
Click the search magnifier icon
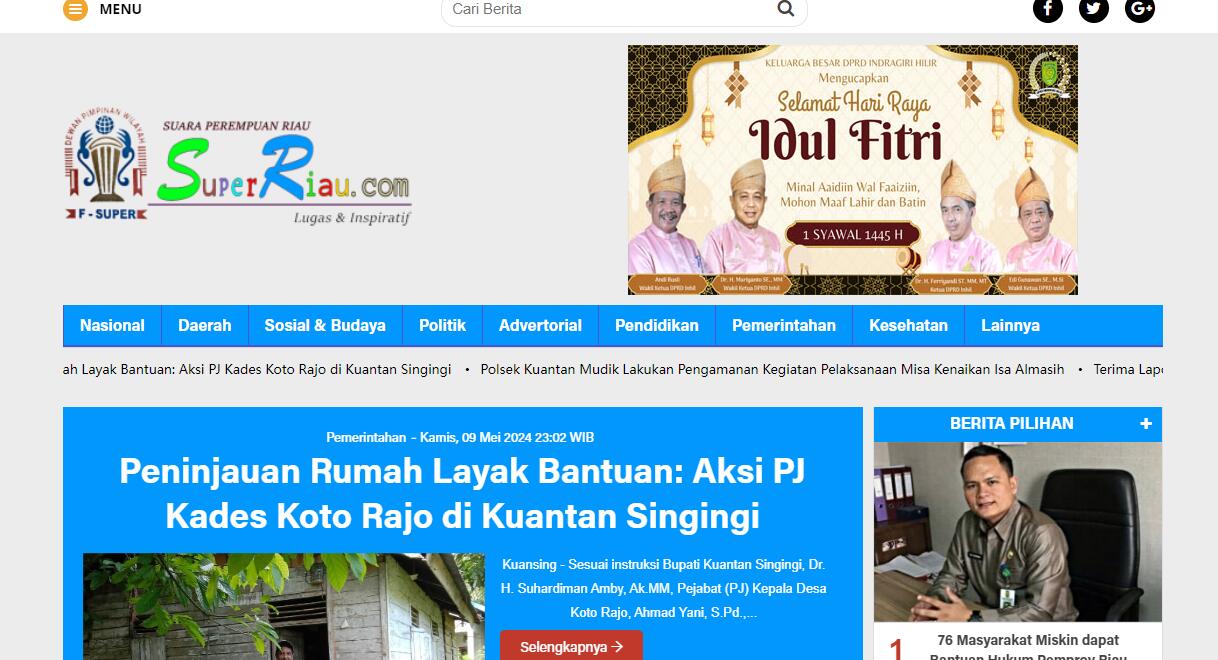(x=786, y=9)
